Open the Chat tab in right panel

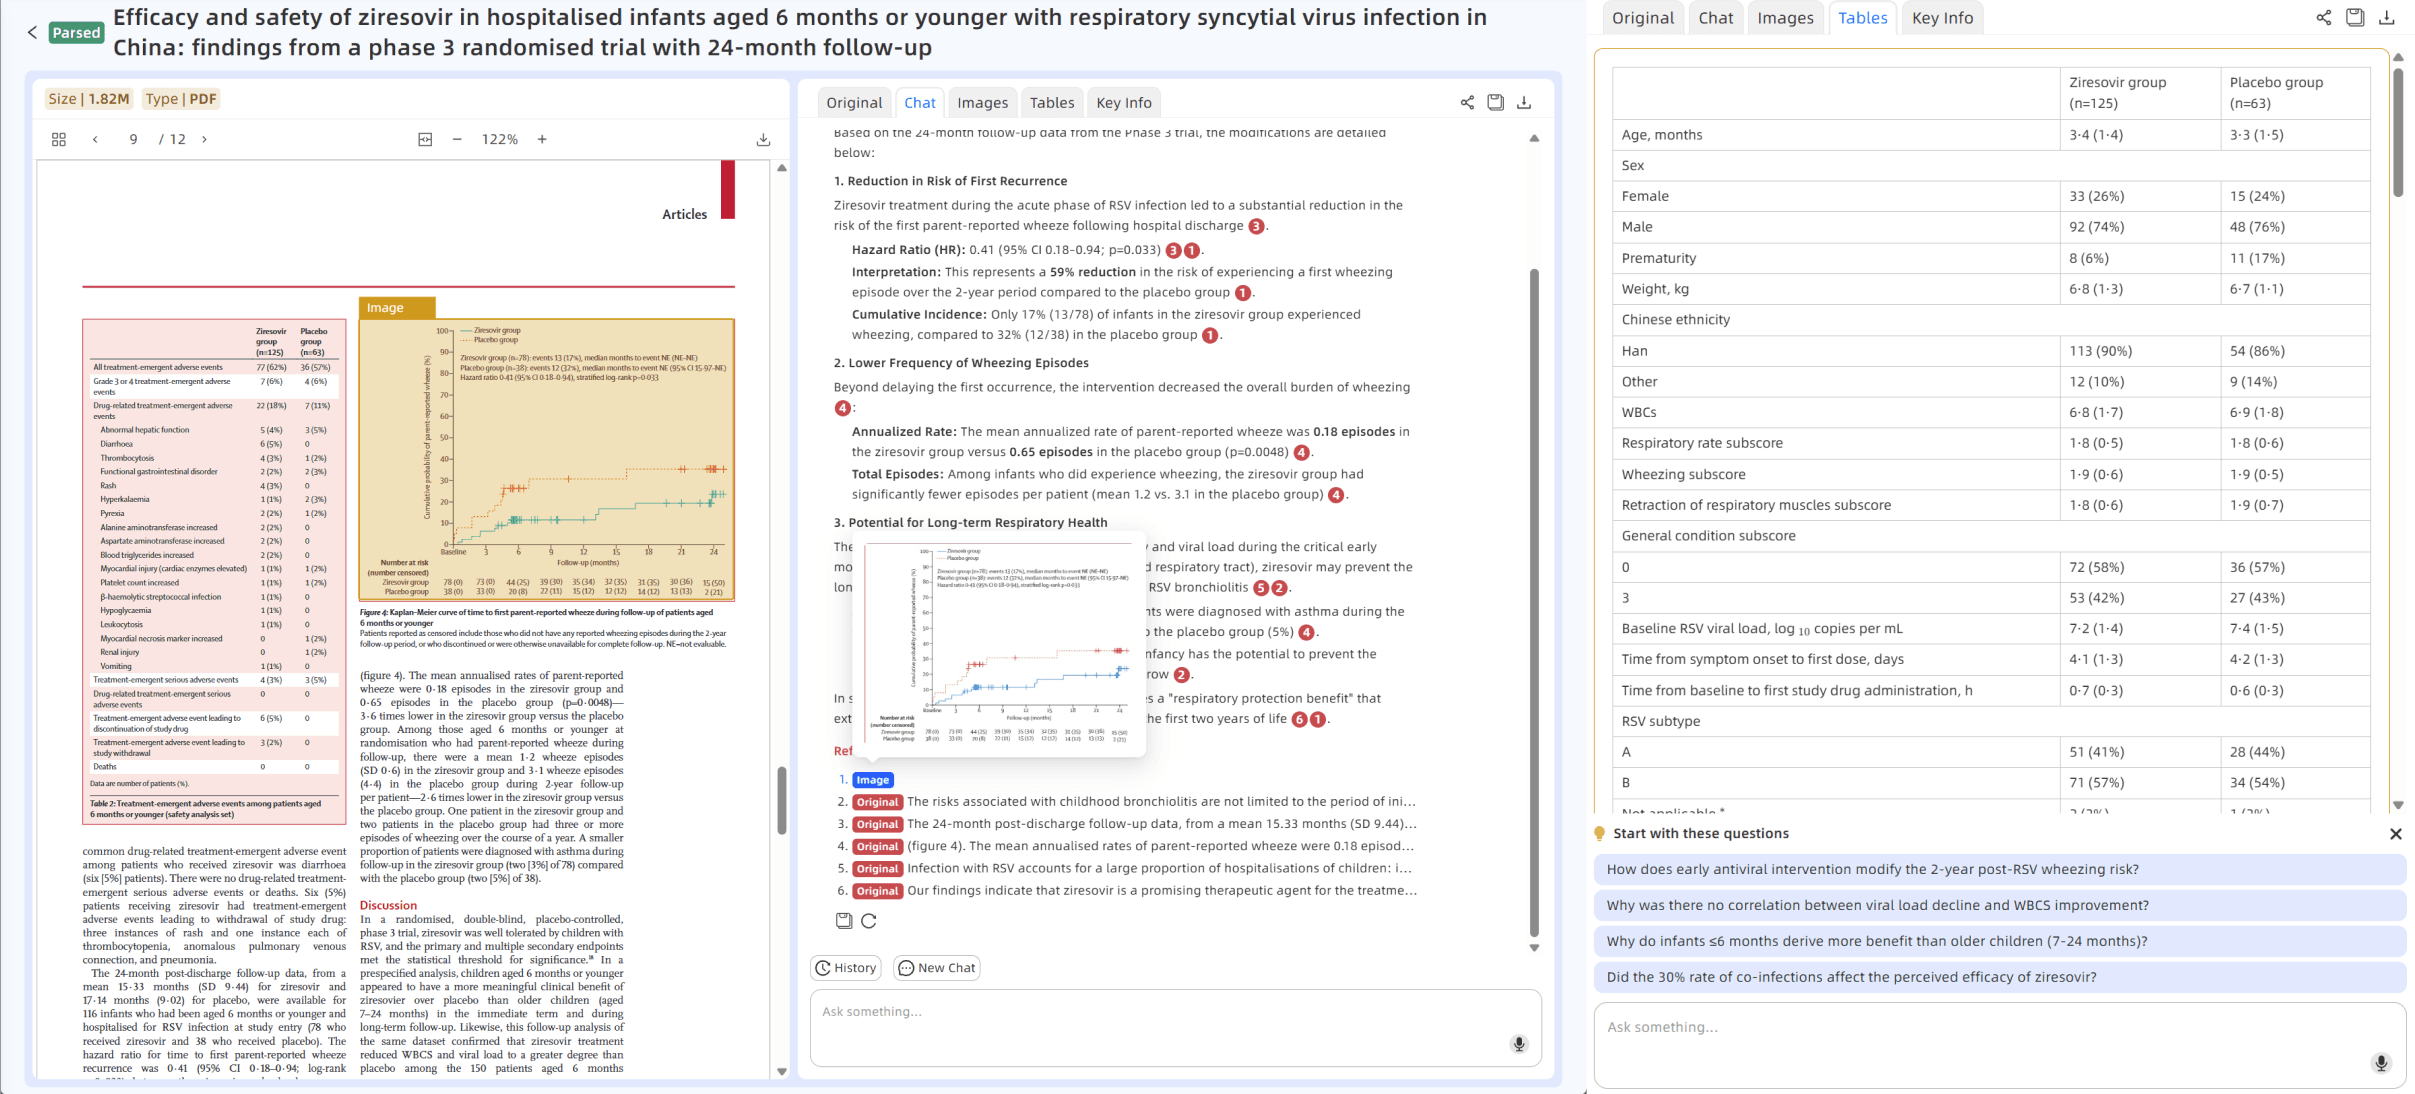click(x=1716, y=18)
